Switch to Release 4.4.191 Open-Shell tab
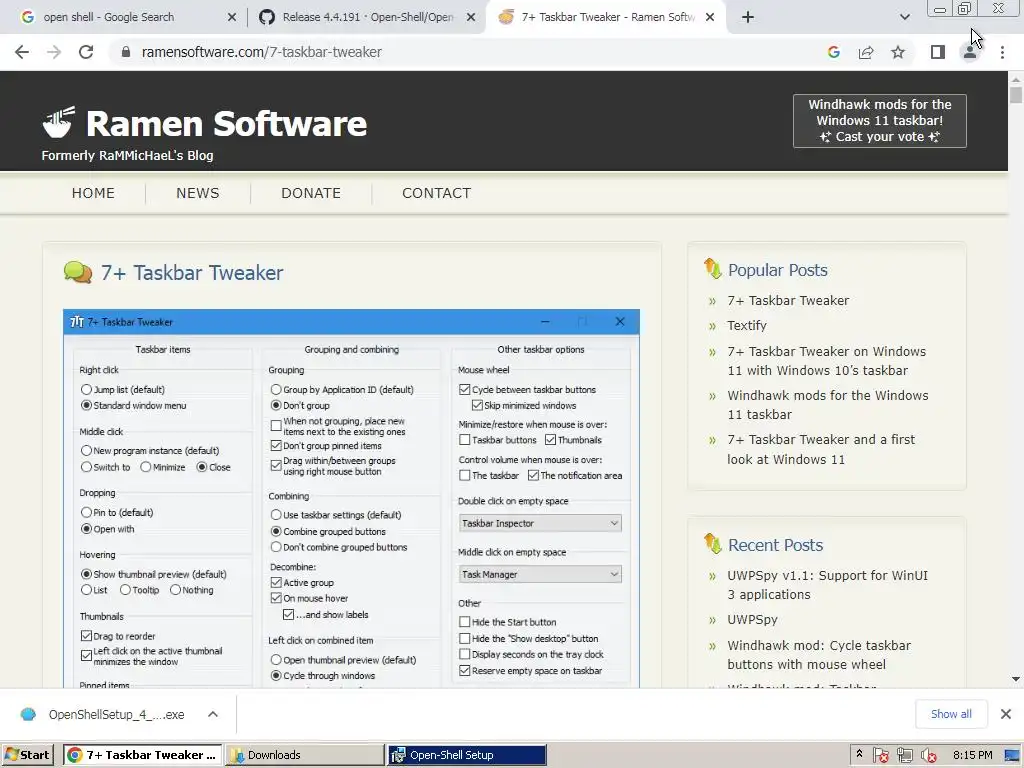1024x768 pixels. (x=366, y=17)
